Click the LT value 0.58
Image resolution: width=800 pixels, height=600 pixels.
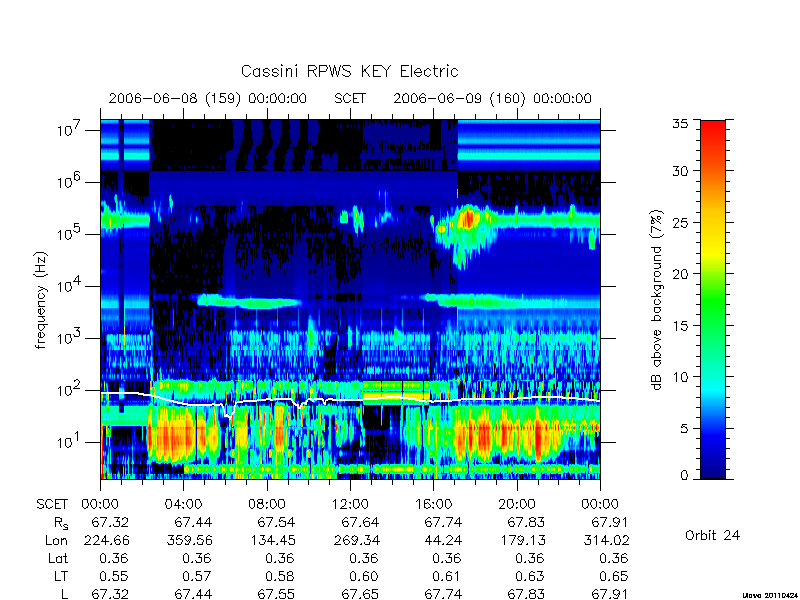[280, 577]
